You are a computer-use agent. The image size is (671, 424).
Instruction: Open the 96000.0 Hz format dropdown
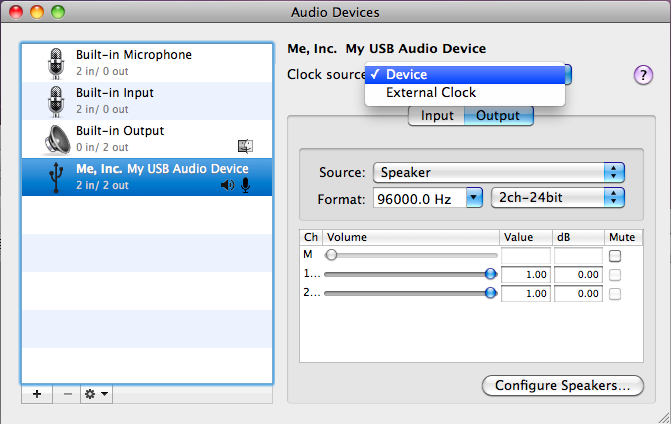(428, 198)
